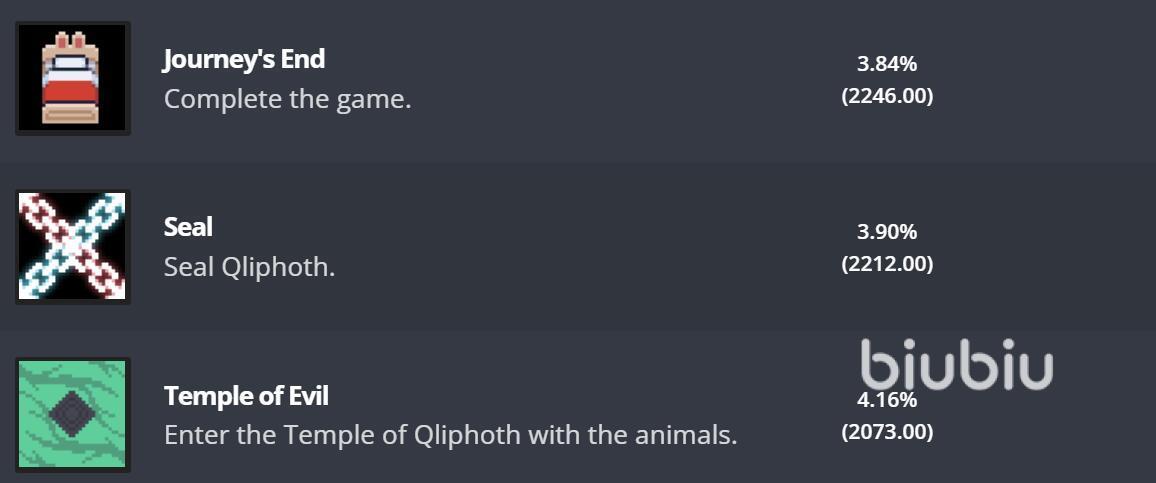
Task: Select the (2246.00) player count
Action: point(887,96)
